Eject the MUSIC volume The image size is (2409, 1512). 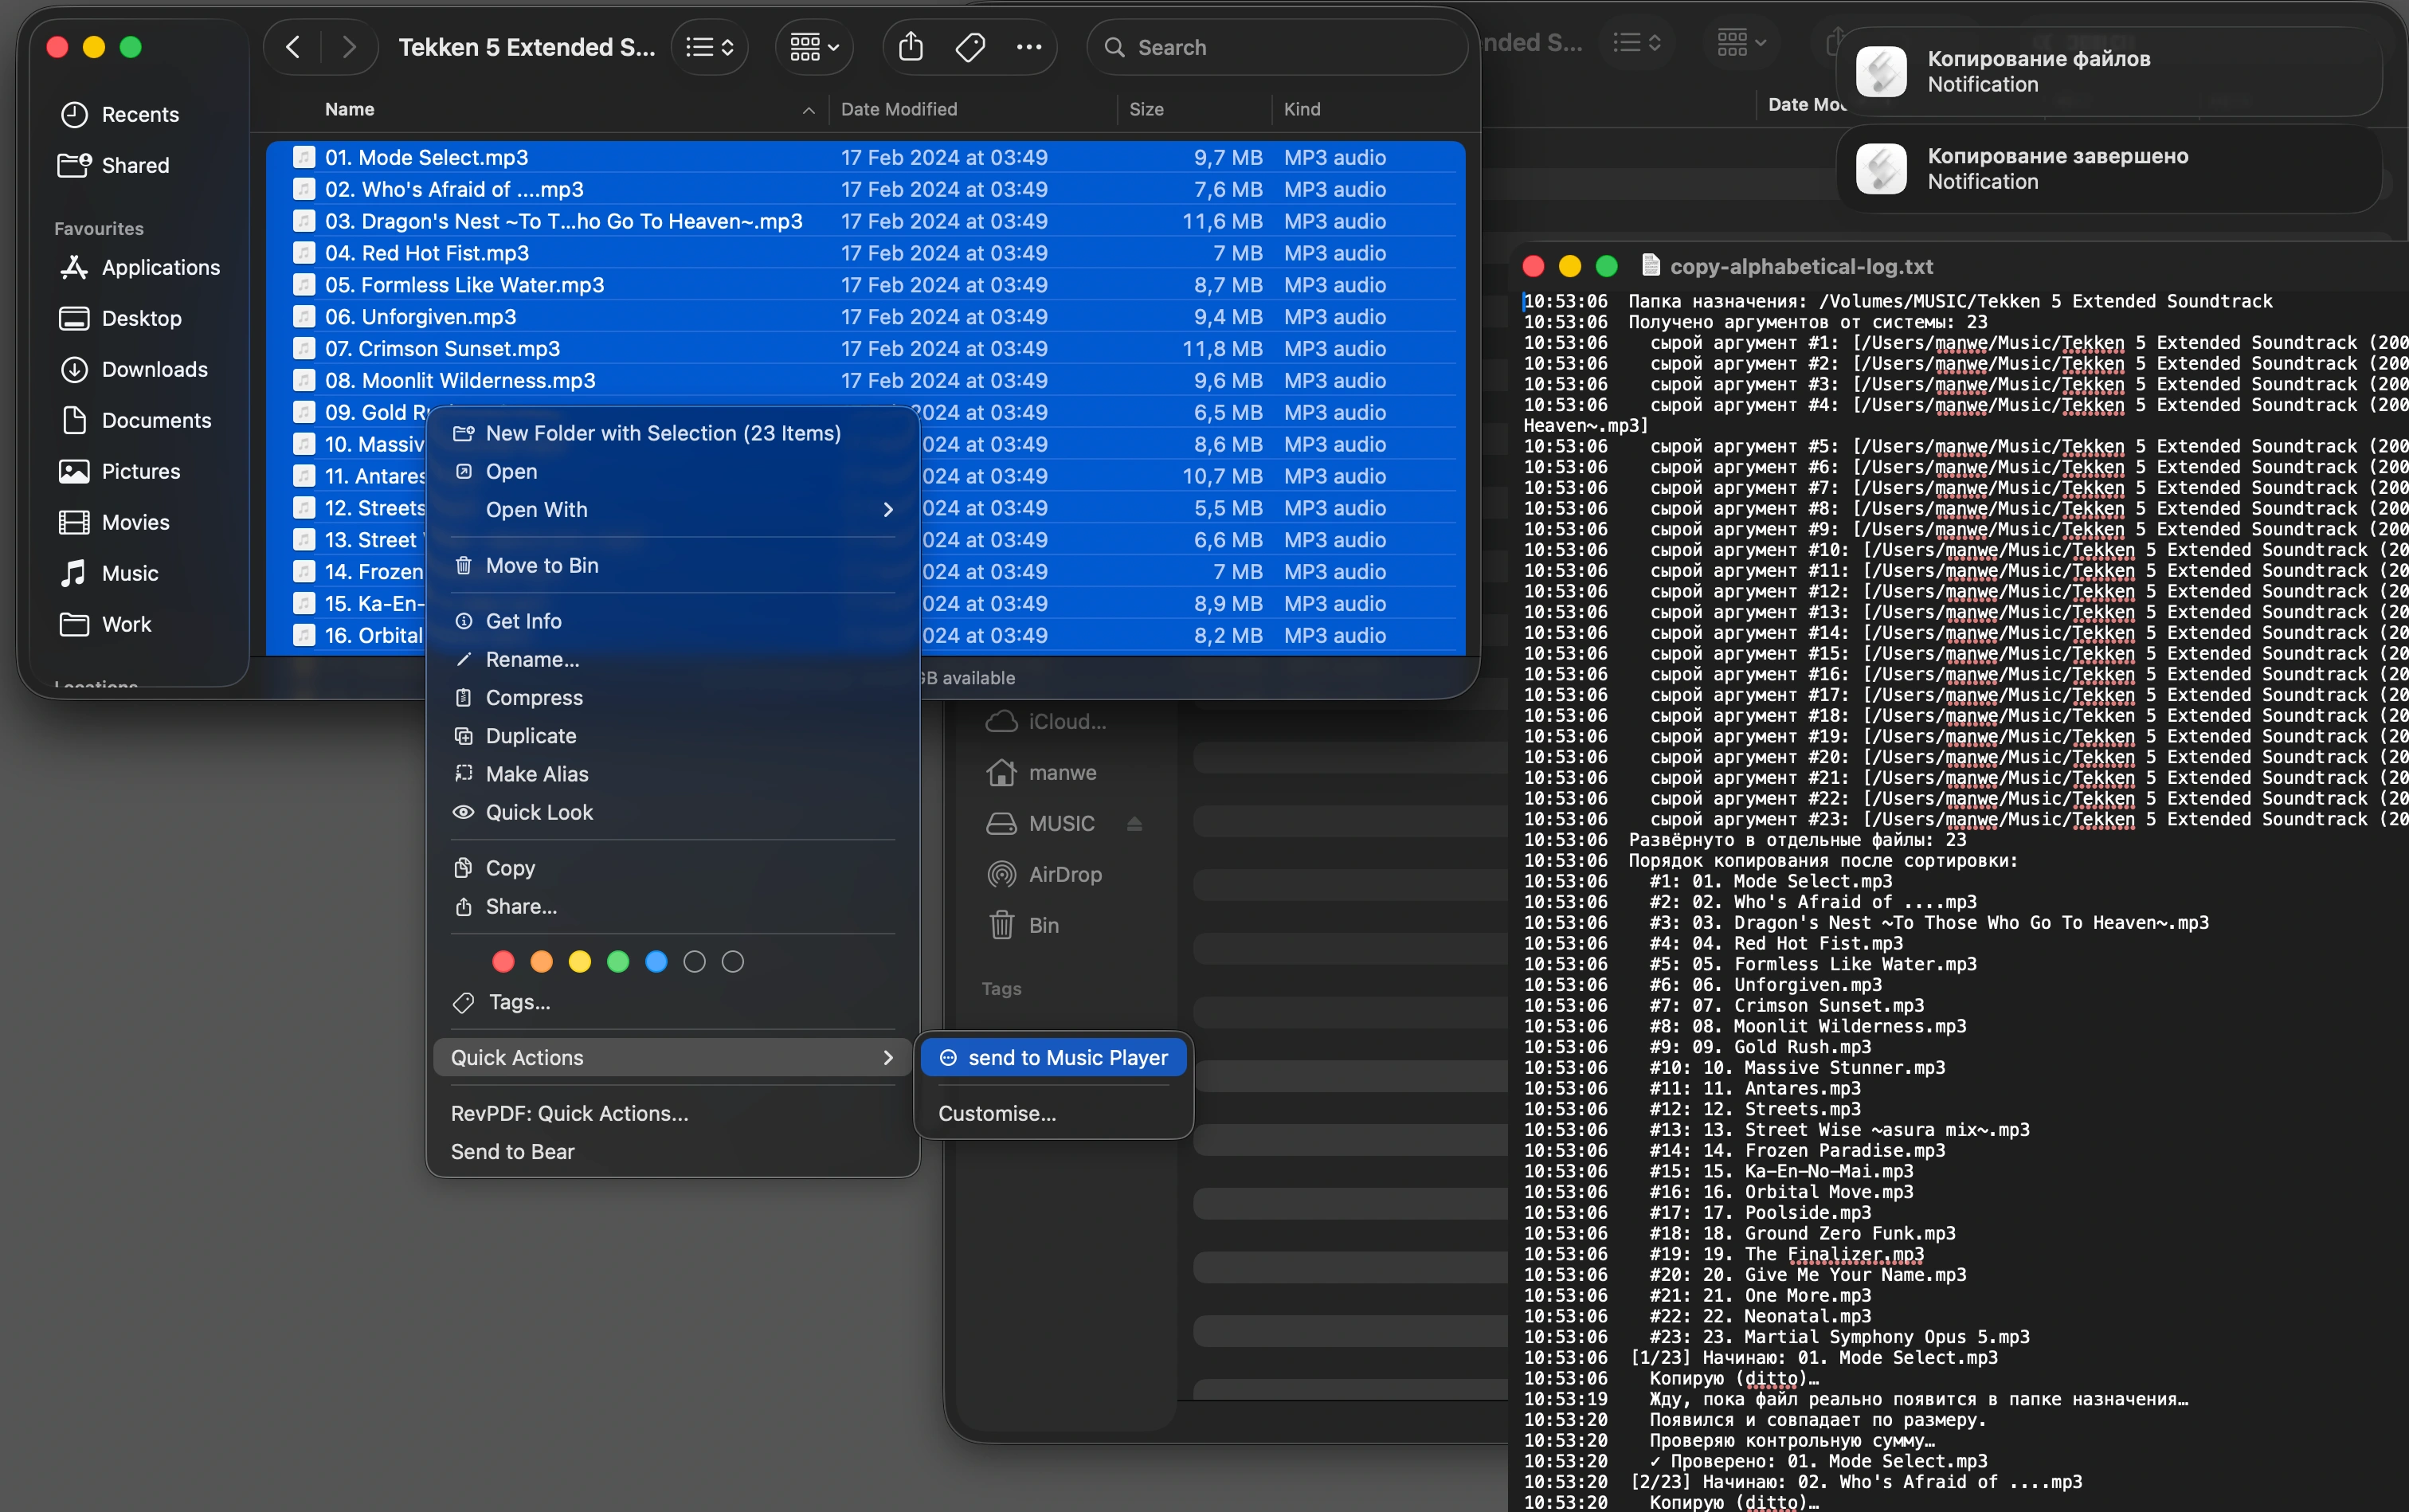tap(1134, 823)
